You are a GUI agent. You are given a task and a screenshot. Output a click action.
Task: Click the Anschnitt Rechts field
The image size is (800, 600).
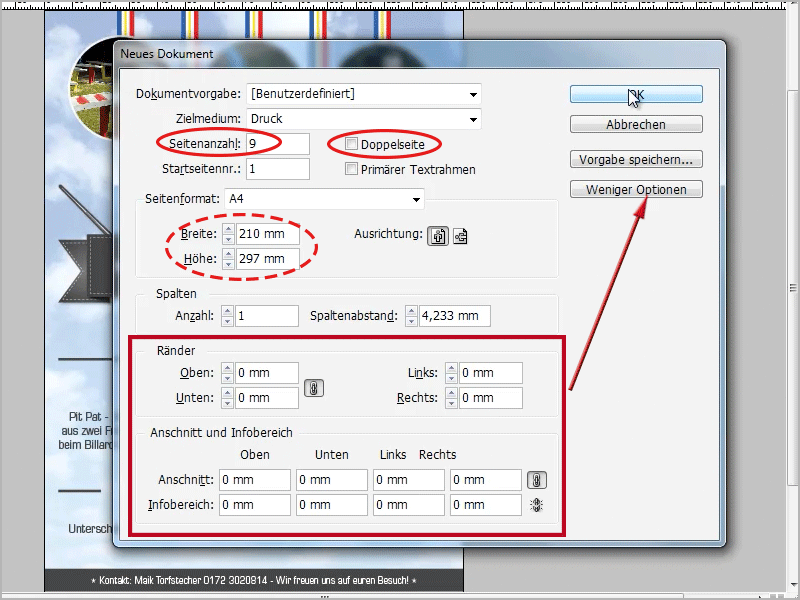point(486,480)
